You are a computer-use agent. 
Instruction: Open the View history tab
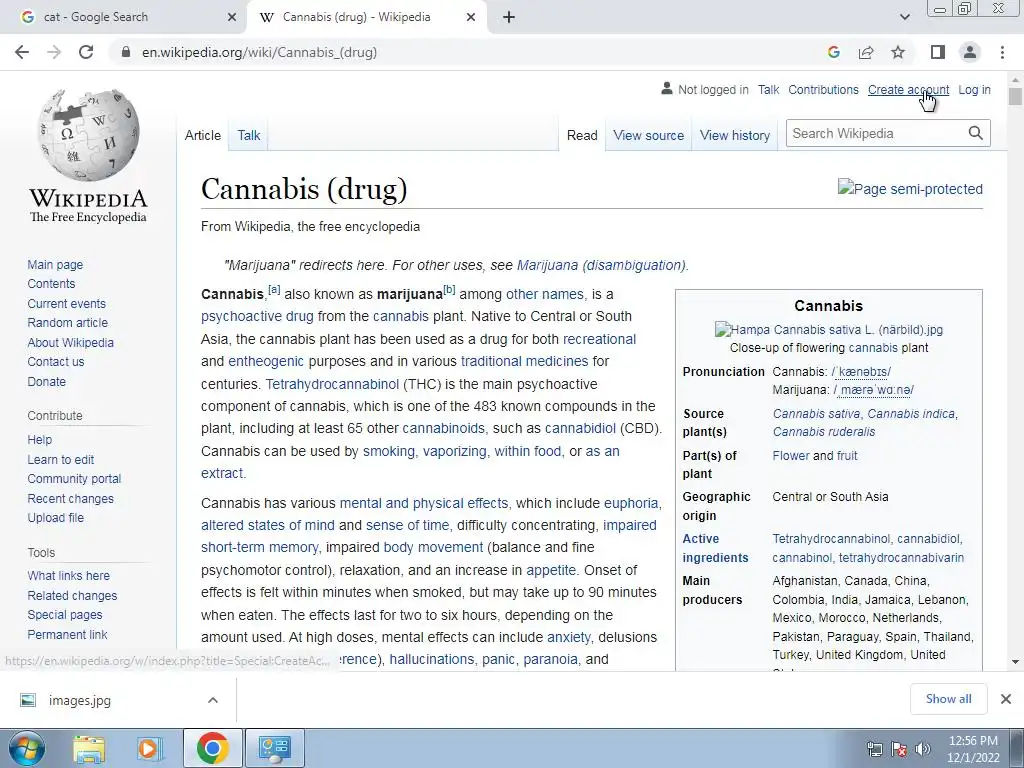click(735, 135)
